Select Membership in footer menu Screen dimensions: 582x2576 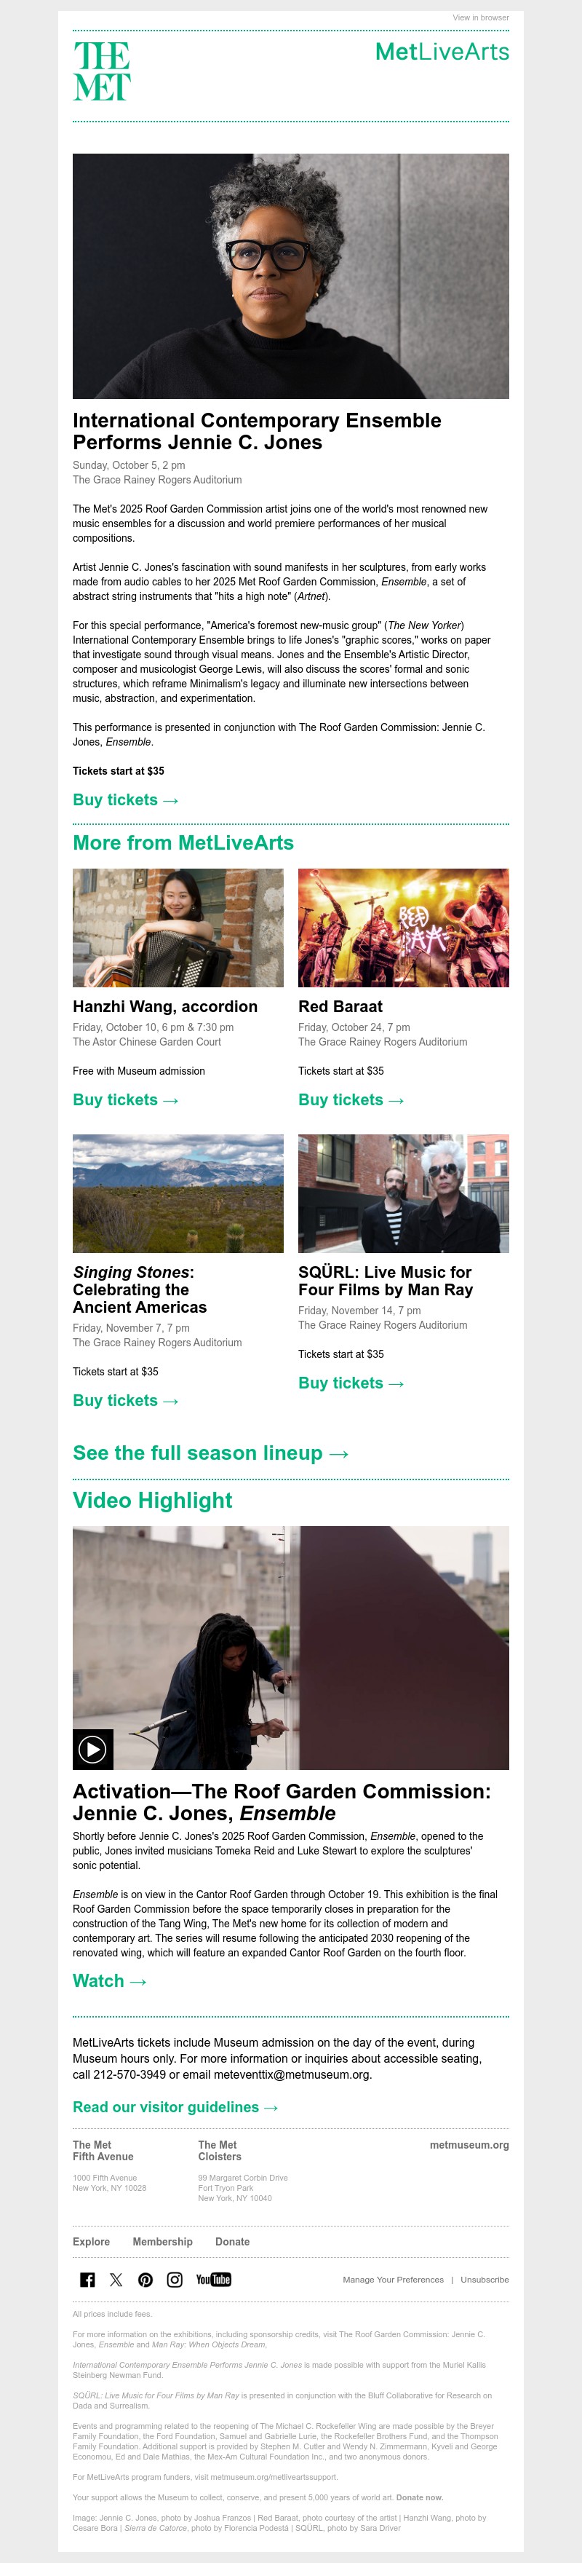pos(162,2242)
